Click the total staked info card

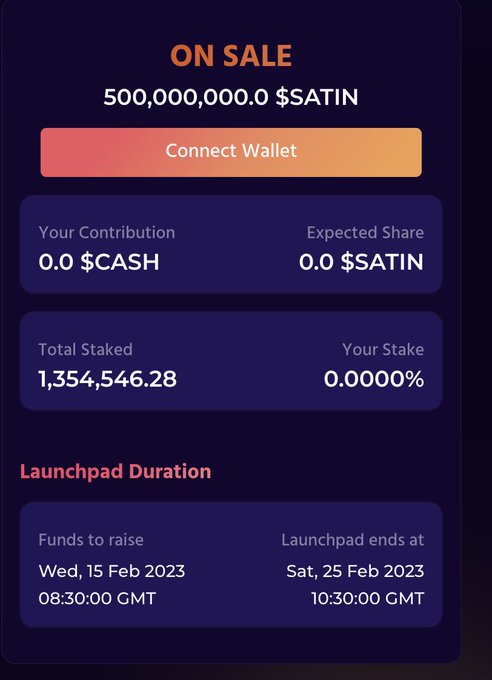[x=231, y=361]
